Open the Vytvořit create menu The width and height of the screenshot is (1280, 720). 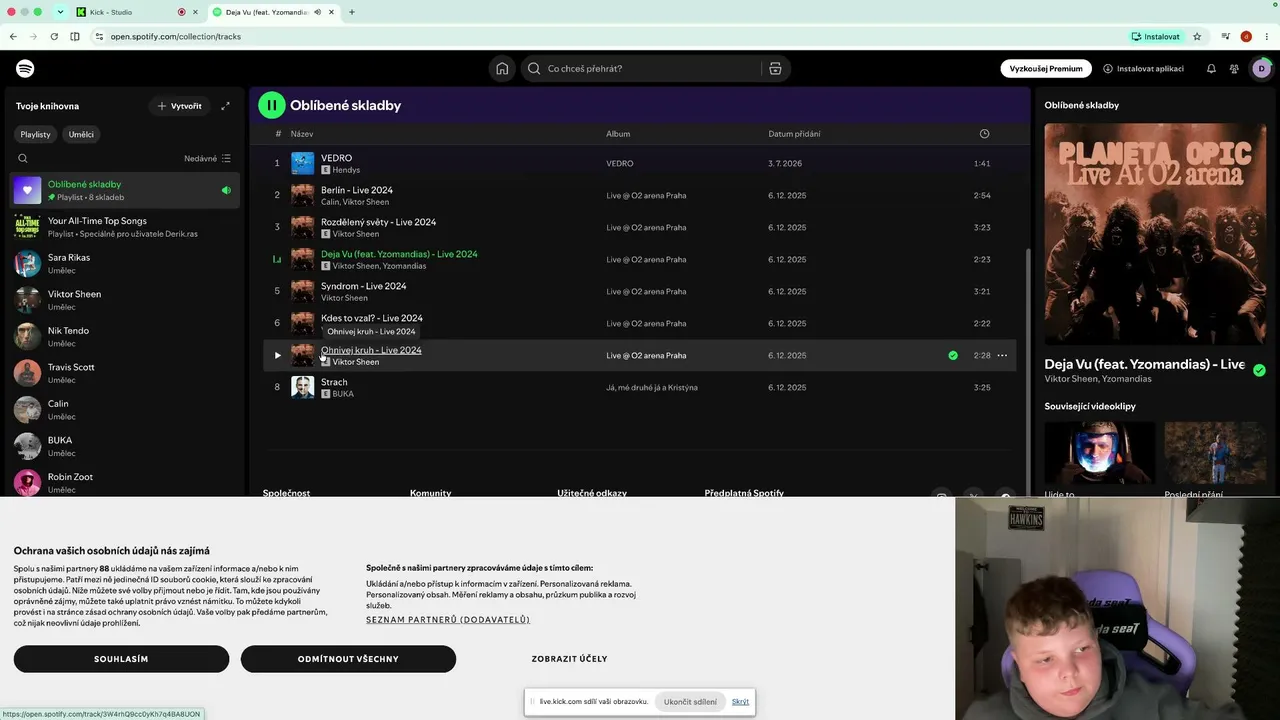(180, 106)
